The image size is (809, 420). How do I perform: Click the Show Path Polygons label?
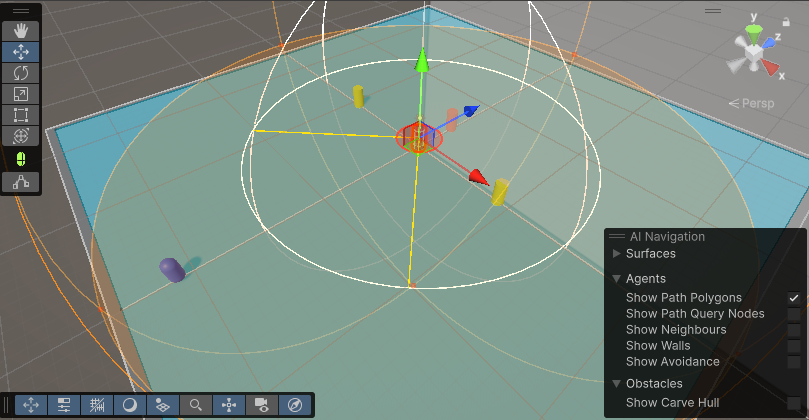(684, 298)
